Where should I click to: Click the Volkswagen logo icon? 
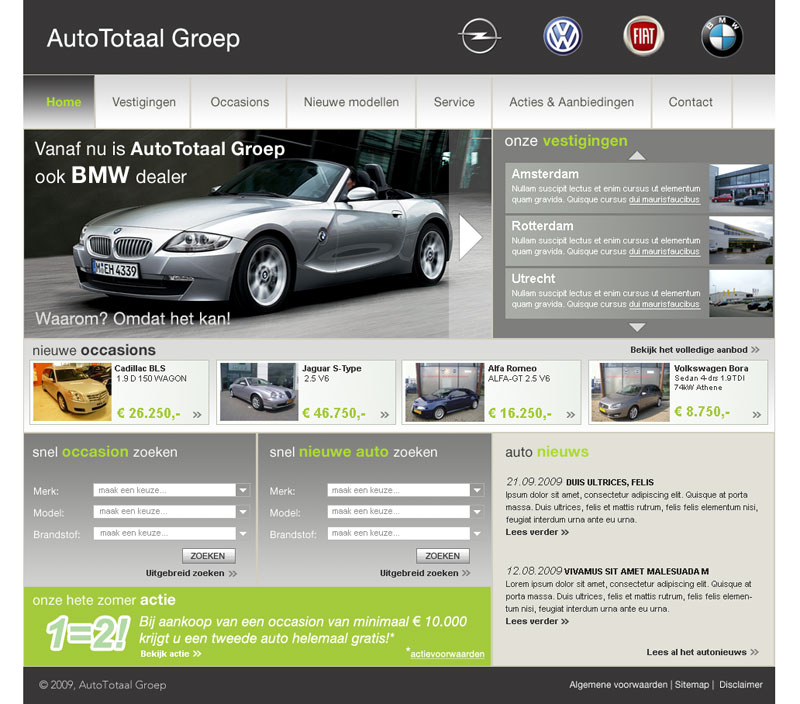[x=562, y=37]
